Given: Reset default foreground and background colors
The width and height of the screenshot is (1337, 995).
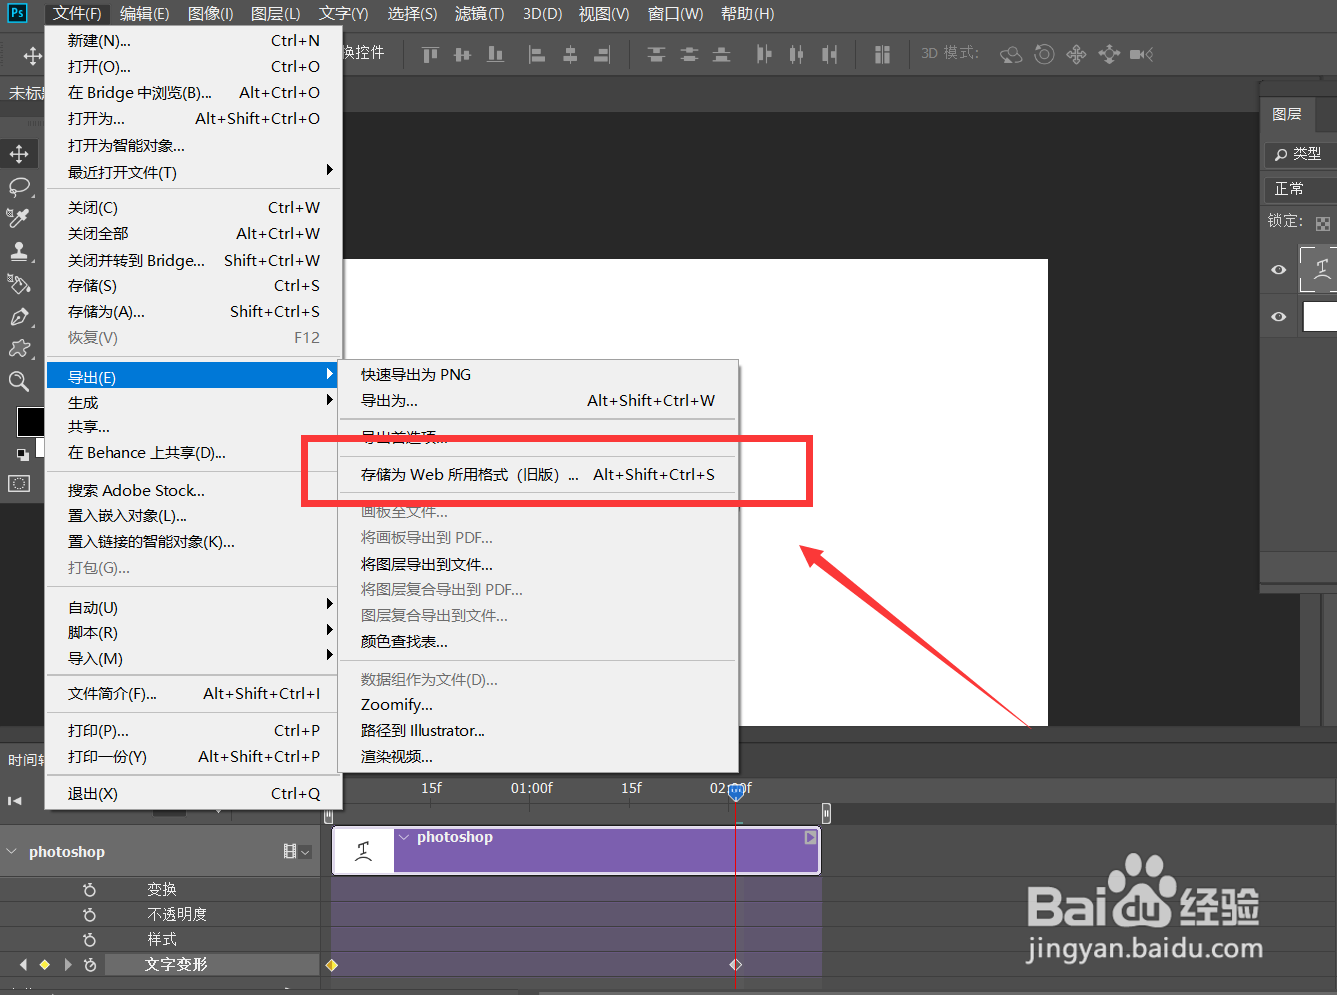Looking at the screenshot, I should pos(22,454).
